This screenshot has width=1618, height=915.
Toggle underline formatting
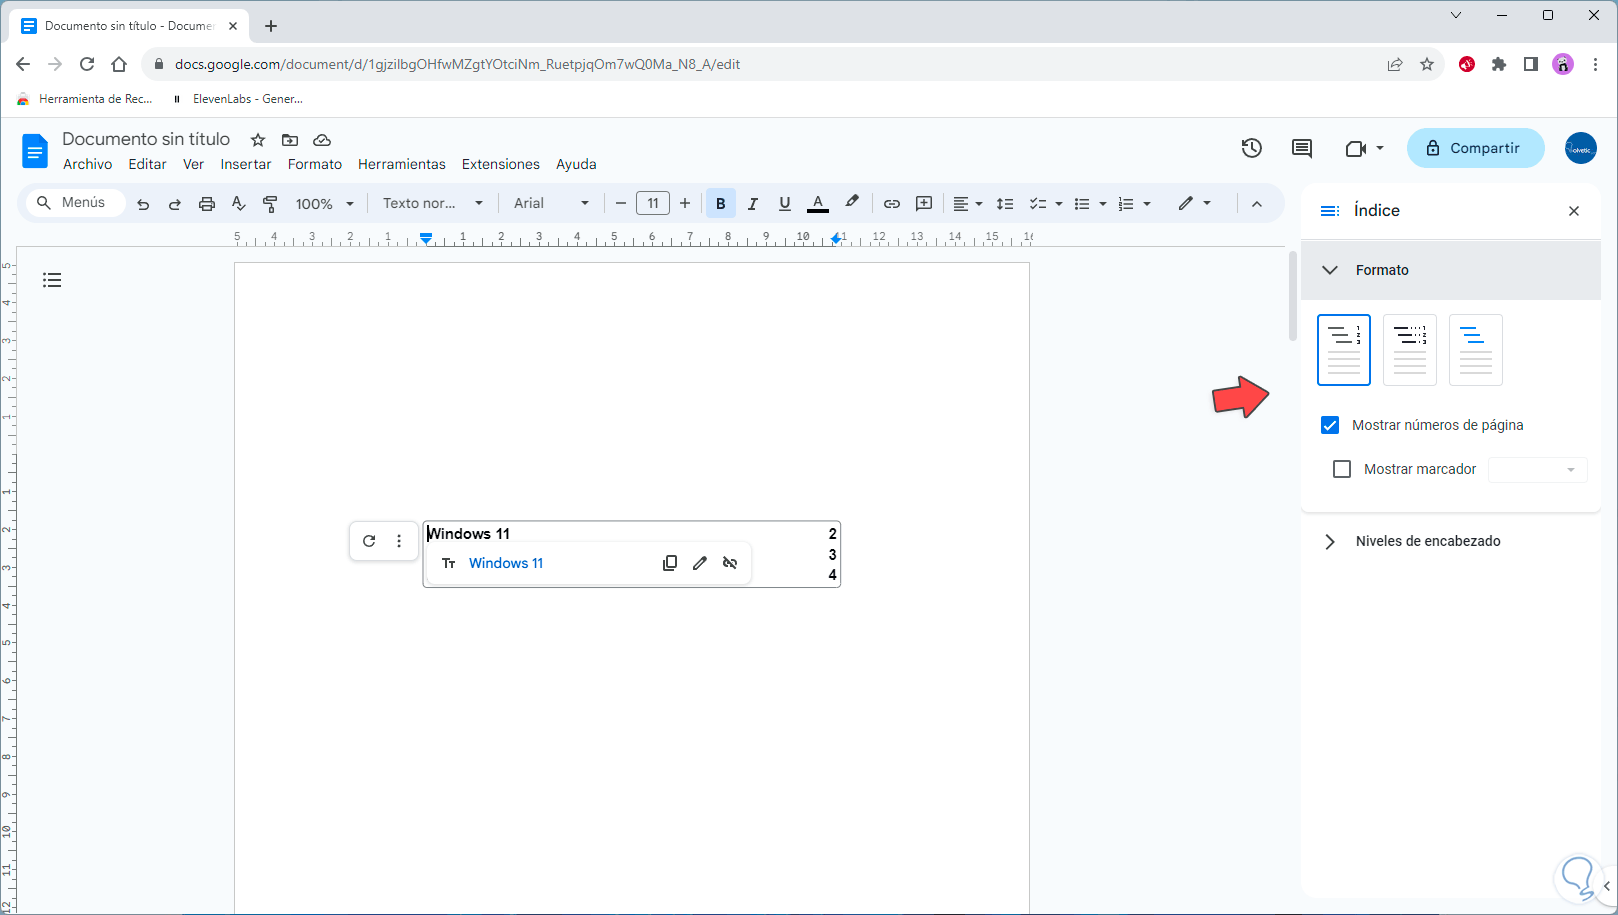[x=785, y=204]
